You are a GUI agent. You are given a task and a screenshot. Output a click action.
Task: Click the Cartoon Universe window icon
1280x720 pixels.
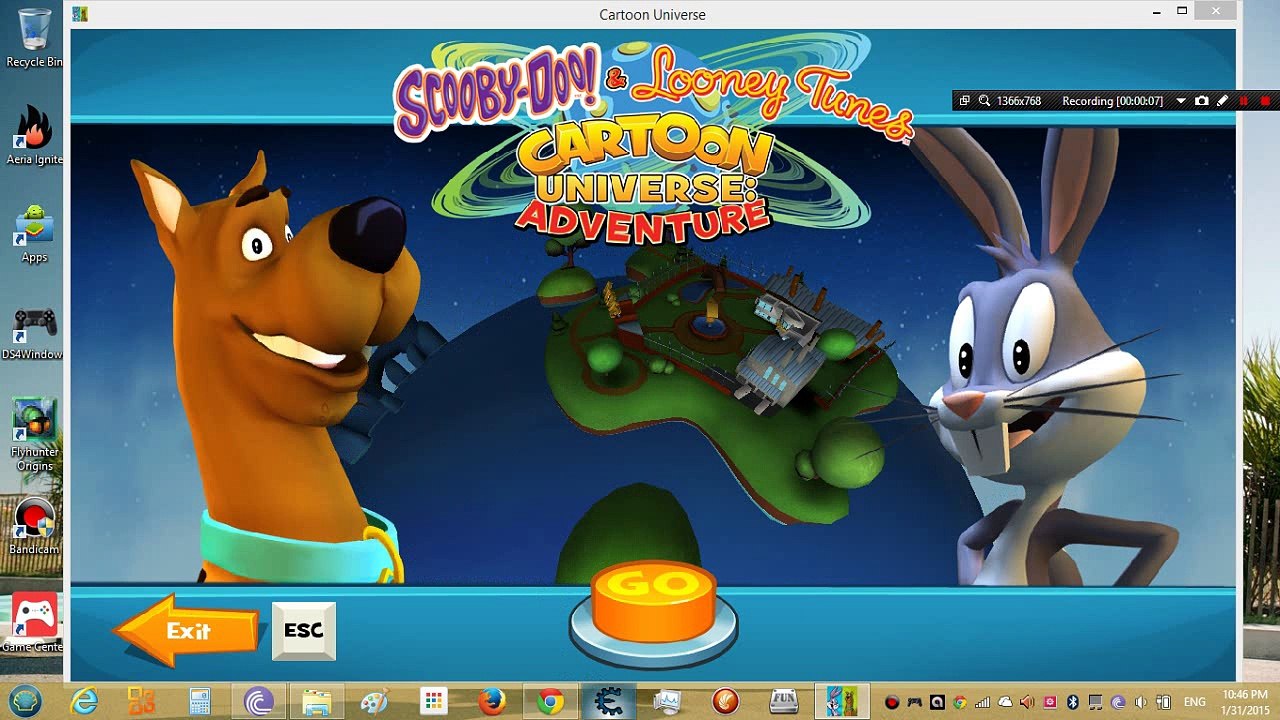pos(81,14)
